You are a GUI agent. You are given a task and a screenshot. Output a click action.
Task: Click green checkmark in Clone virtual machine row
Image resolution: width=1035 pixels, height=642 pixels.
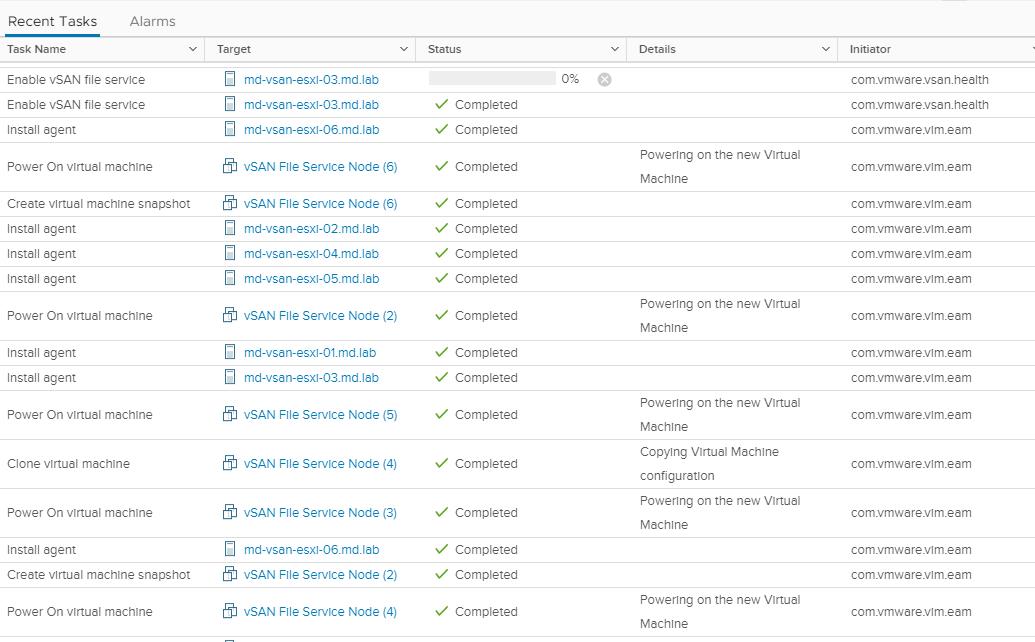(442, 463)
